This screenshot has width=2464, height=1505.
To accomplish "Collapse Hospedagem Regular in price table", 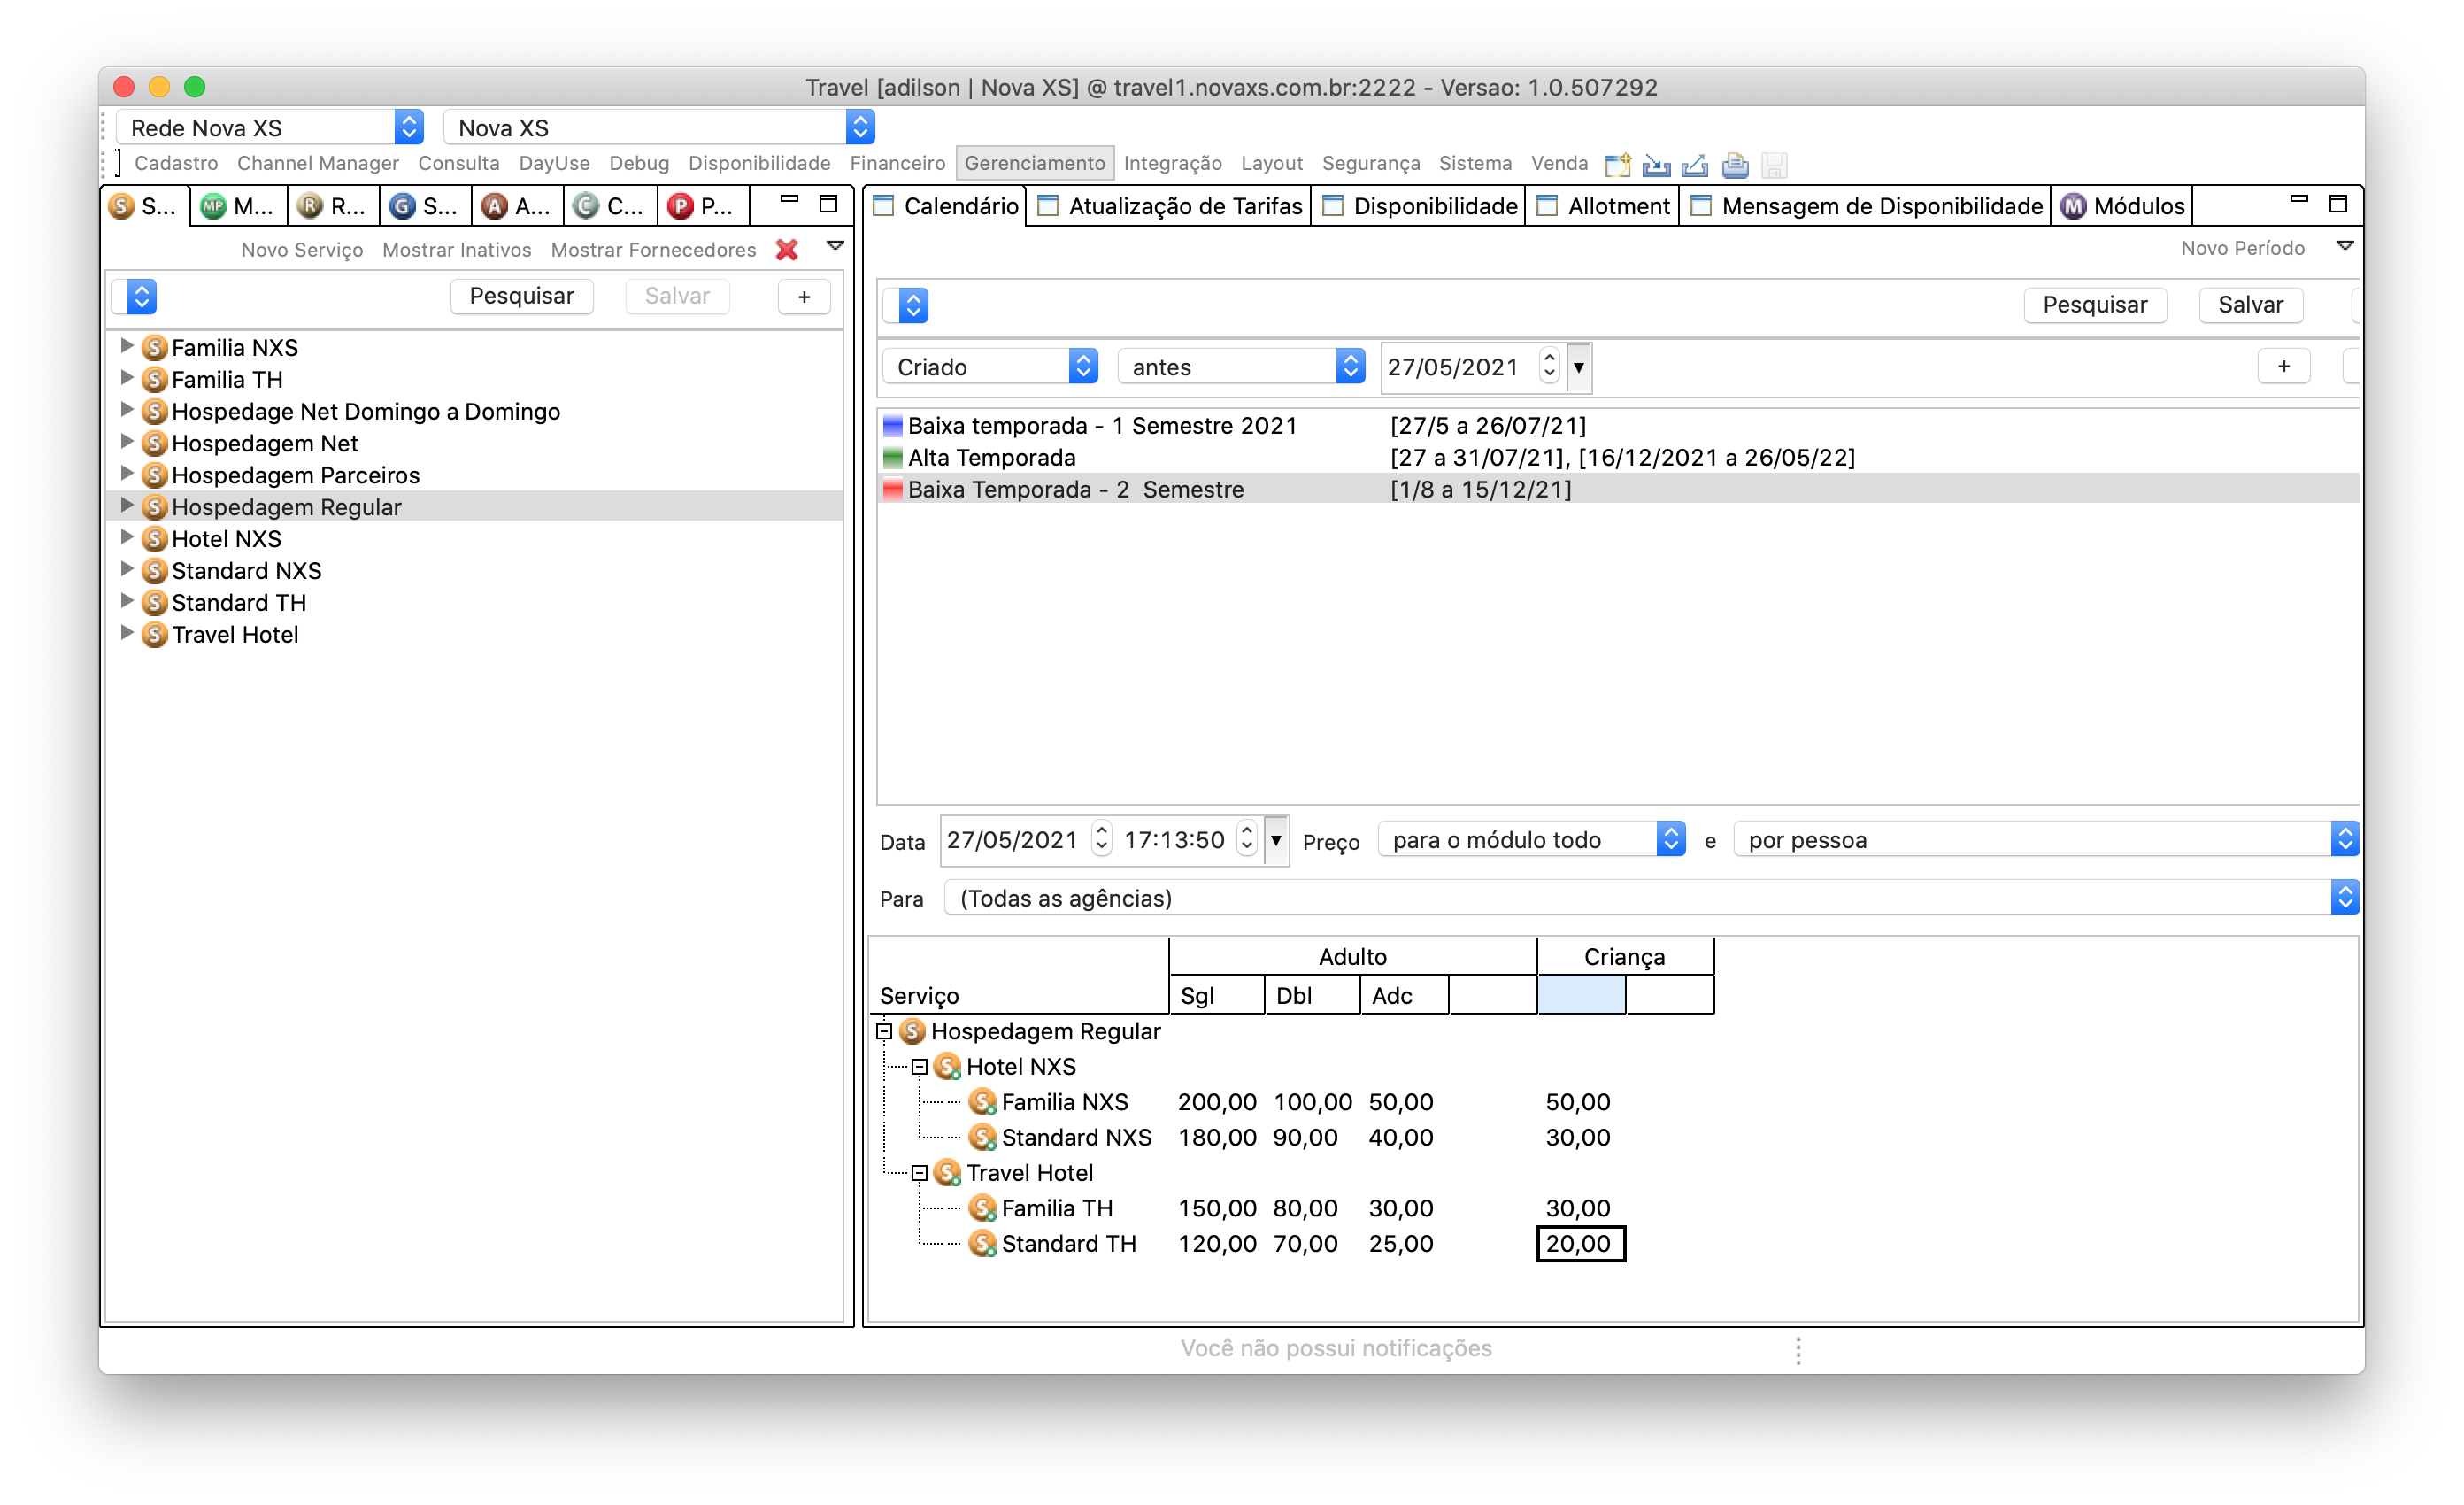I will [x=884, y=1031].
